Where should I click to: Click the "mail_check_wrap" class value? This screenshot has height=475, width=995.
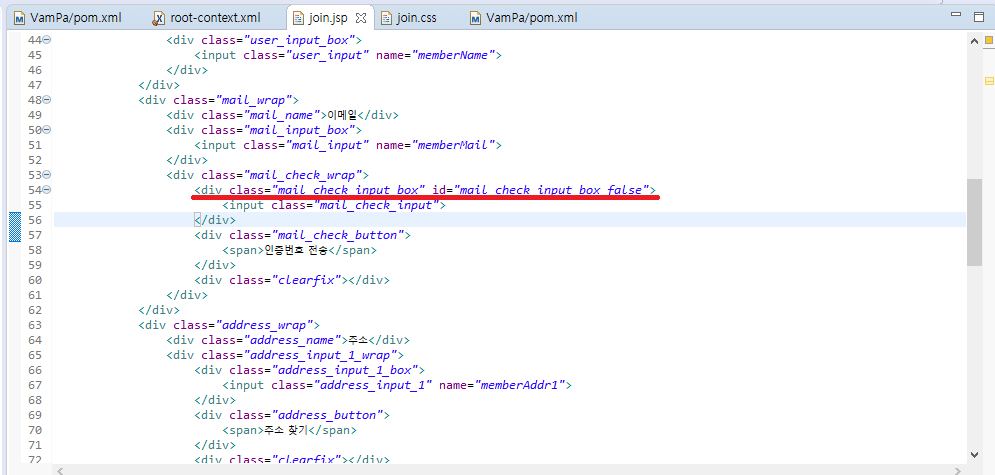[x=302, y=175]
